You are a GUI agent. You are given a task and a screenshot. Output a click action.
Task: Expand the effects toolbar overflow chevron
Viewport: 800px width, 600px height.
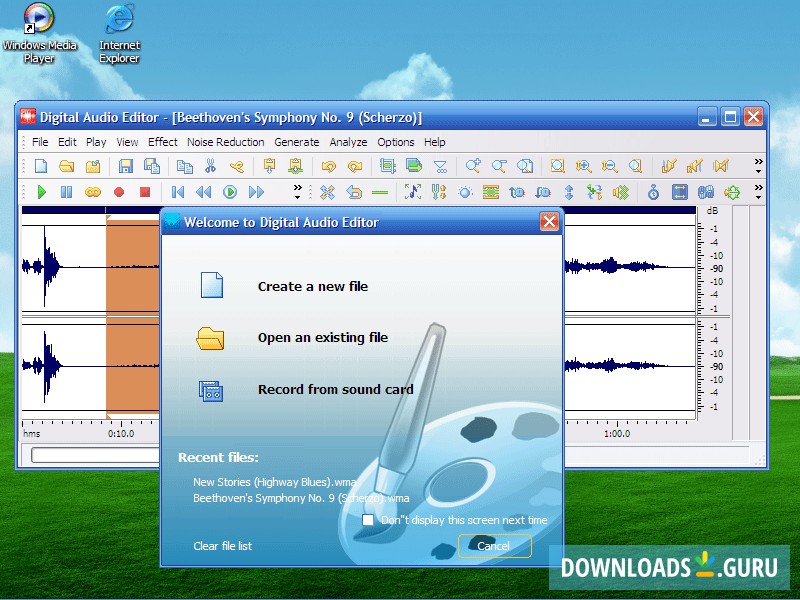tap(758, 191)
